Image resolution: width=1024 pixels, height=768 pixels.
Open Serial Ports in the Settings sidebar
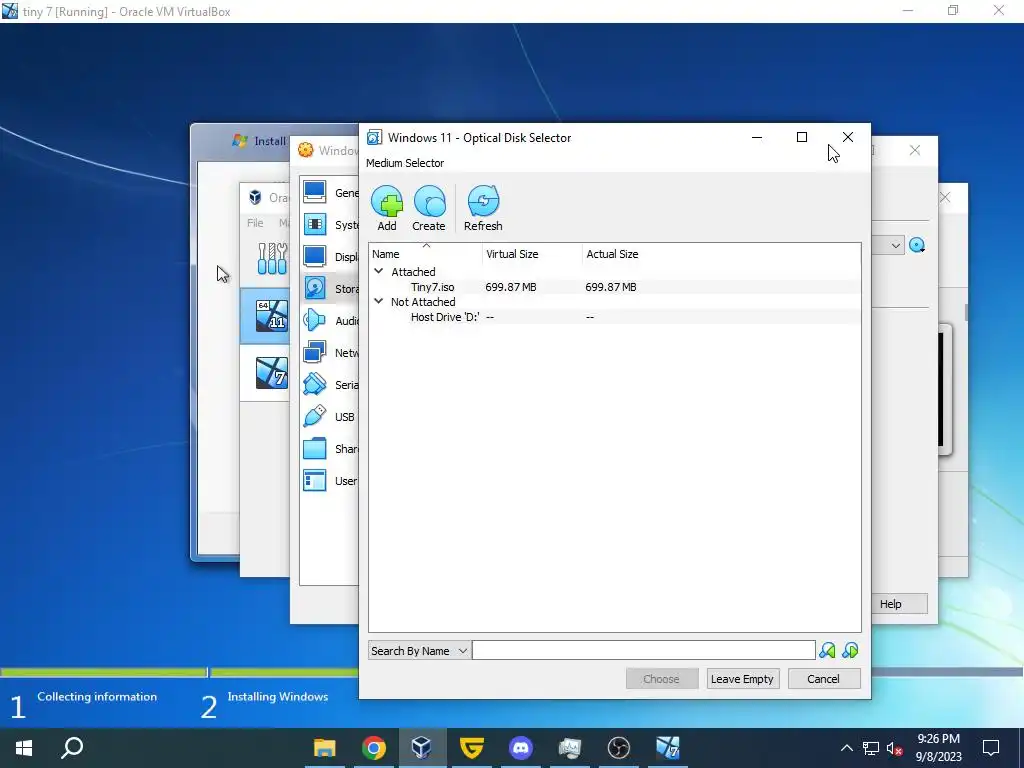click(330, 385)
